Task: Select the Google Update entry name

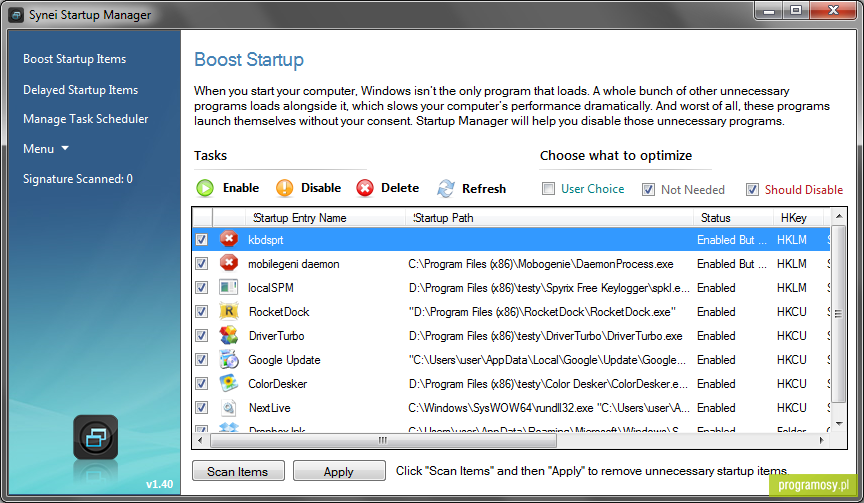Action: coord(284,360)
